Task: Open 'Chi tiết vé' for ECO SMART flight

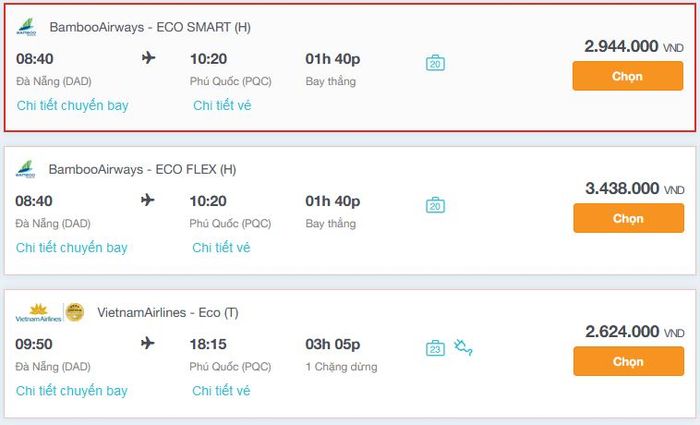Action: (222, 105)
